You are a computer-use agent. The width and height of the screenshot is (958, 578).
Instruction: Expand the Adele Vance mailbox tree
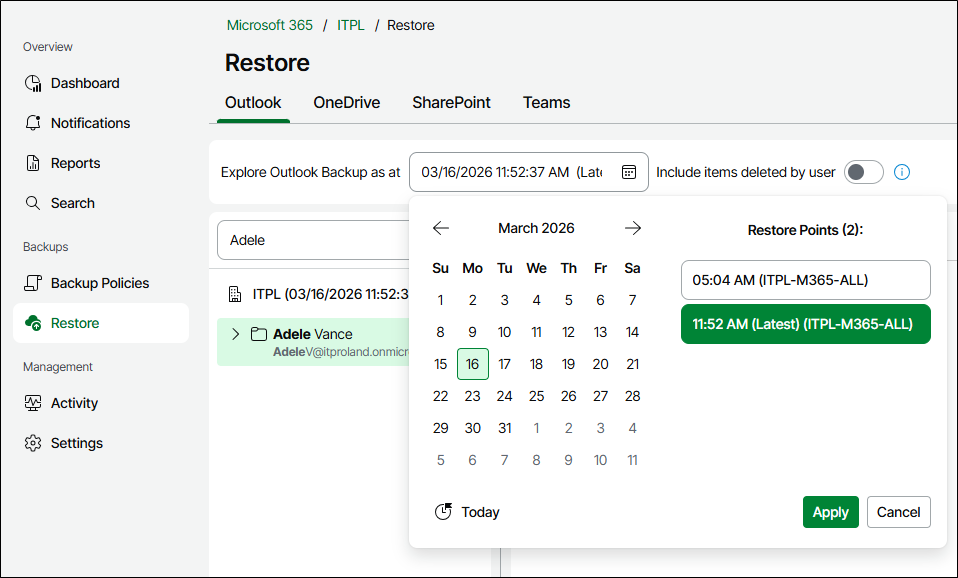pyautogui.click(x=236, y=334)
